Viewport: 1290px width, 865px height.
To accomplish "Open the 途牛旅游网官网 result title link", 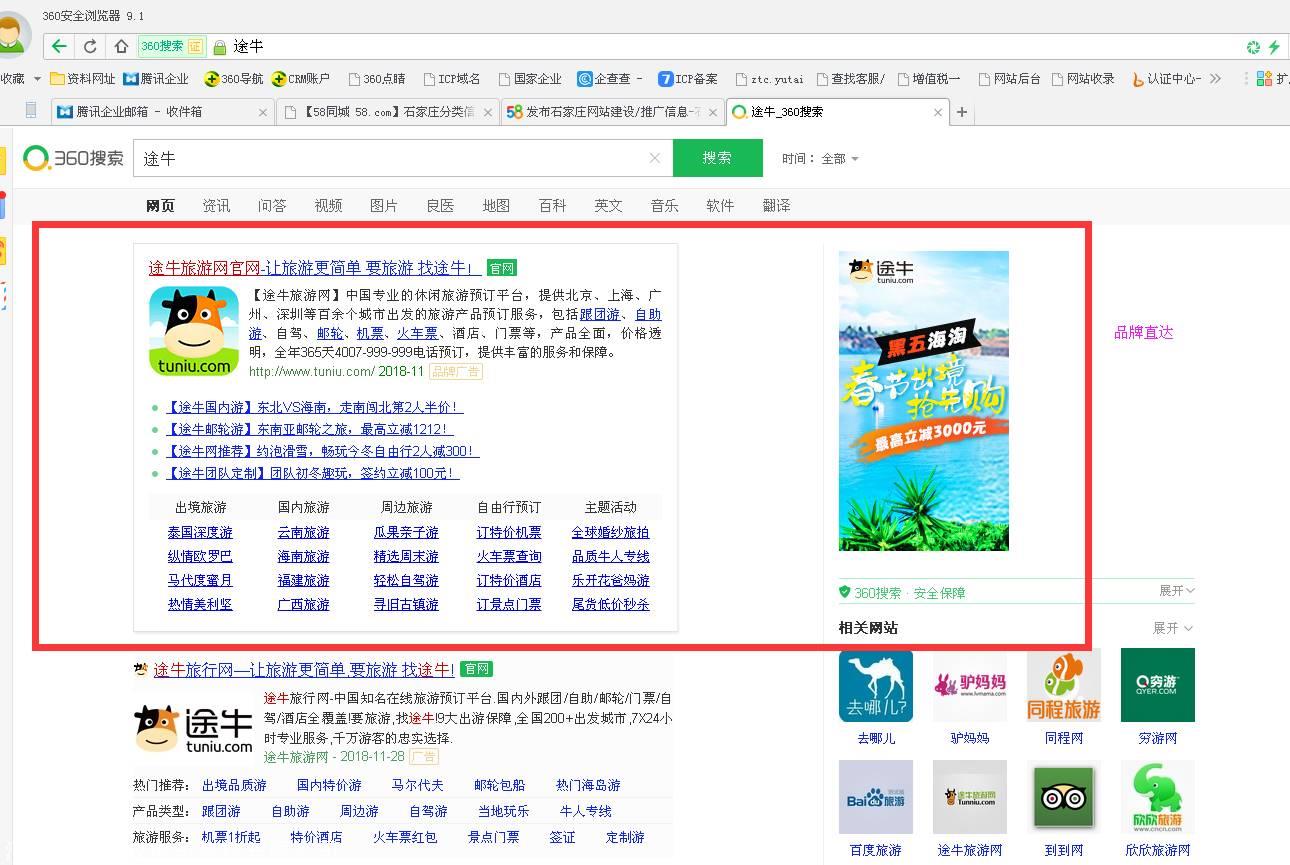I will click(314, 268).
